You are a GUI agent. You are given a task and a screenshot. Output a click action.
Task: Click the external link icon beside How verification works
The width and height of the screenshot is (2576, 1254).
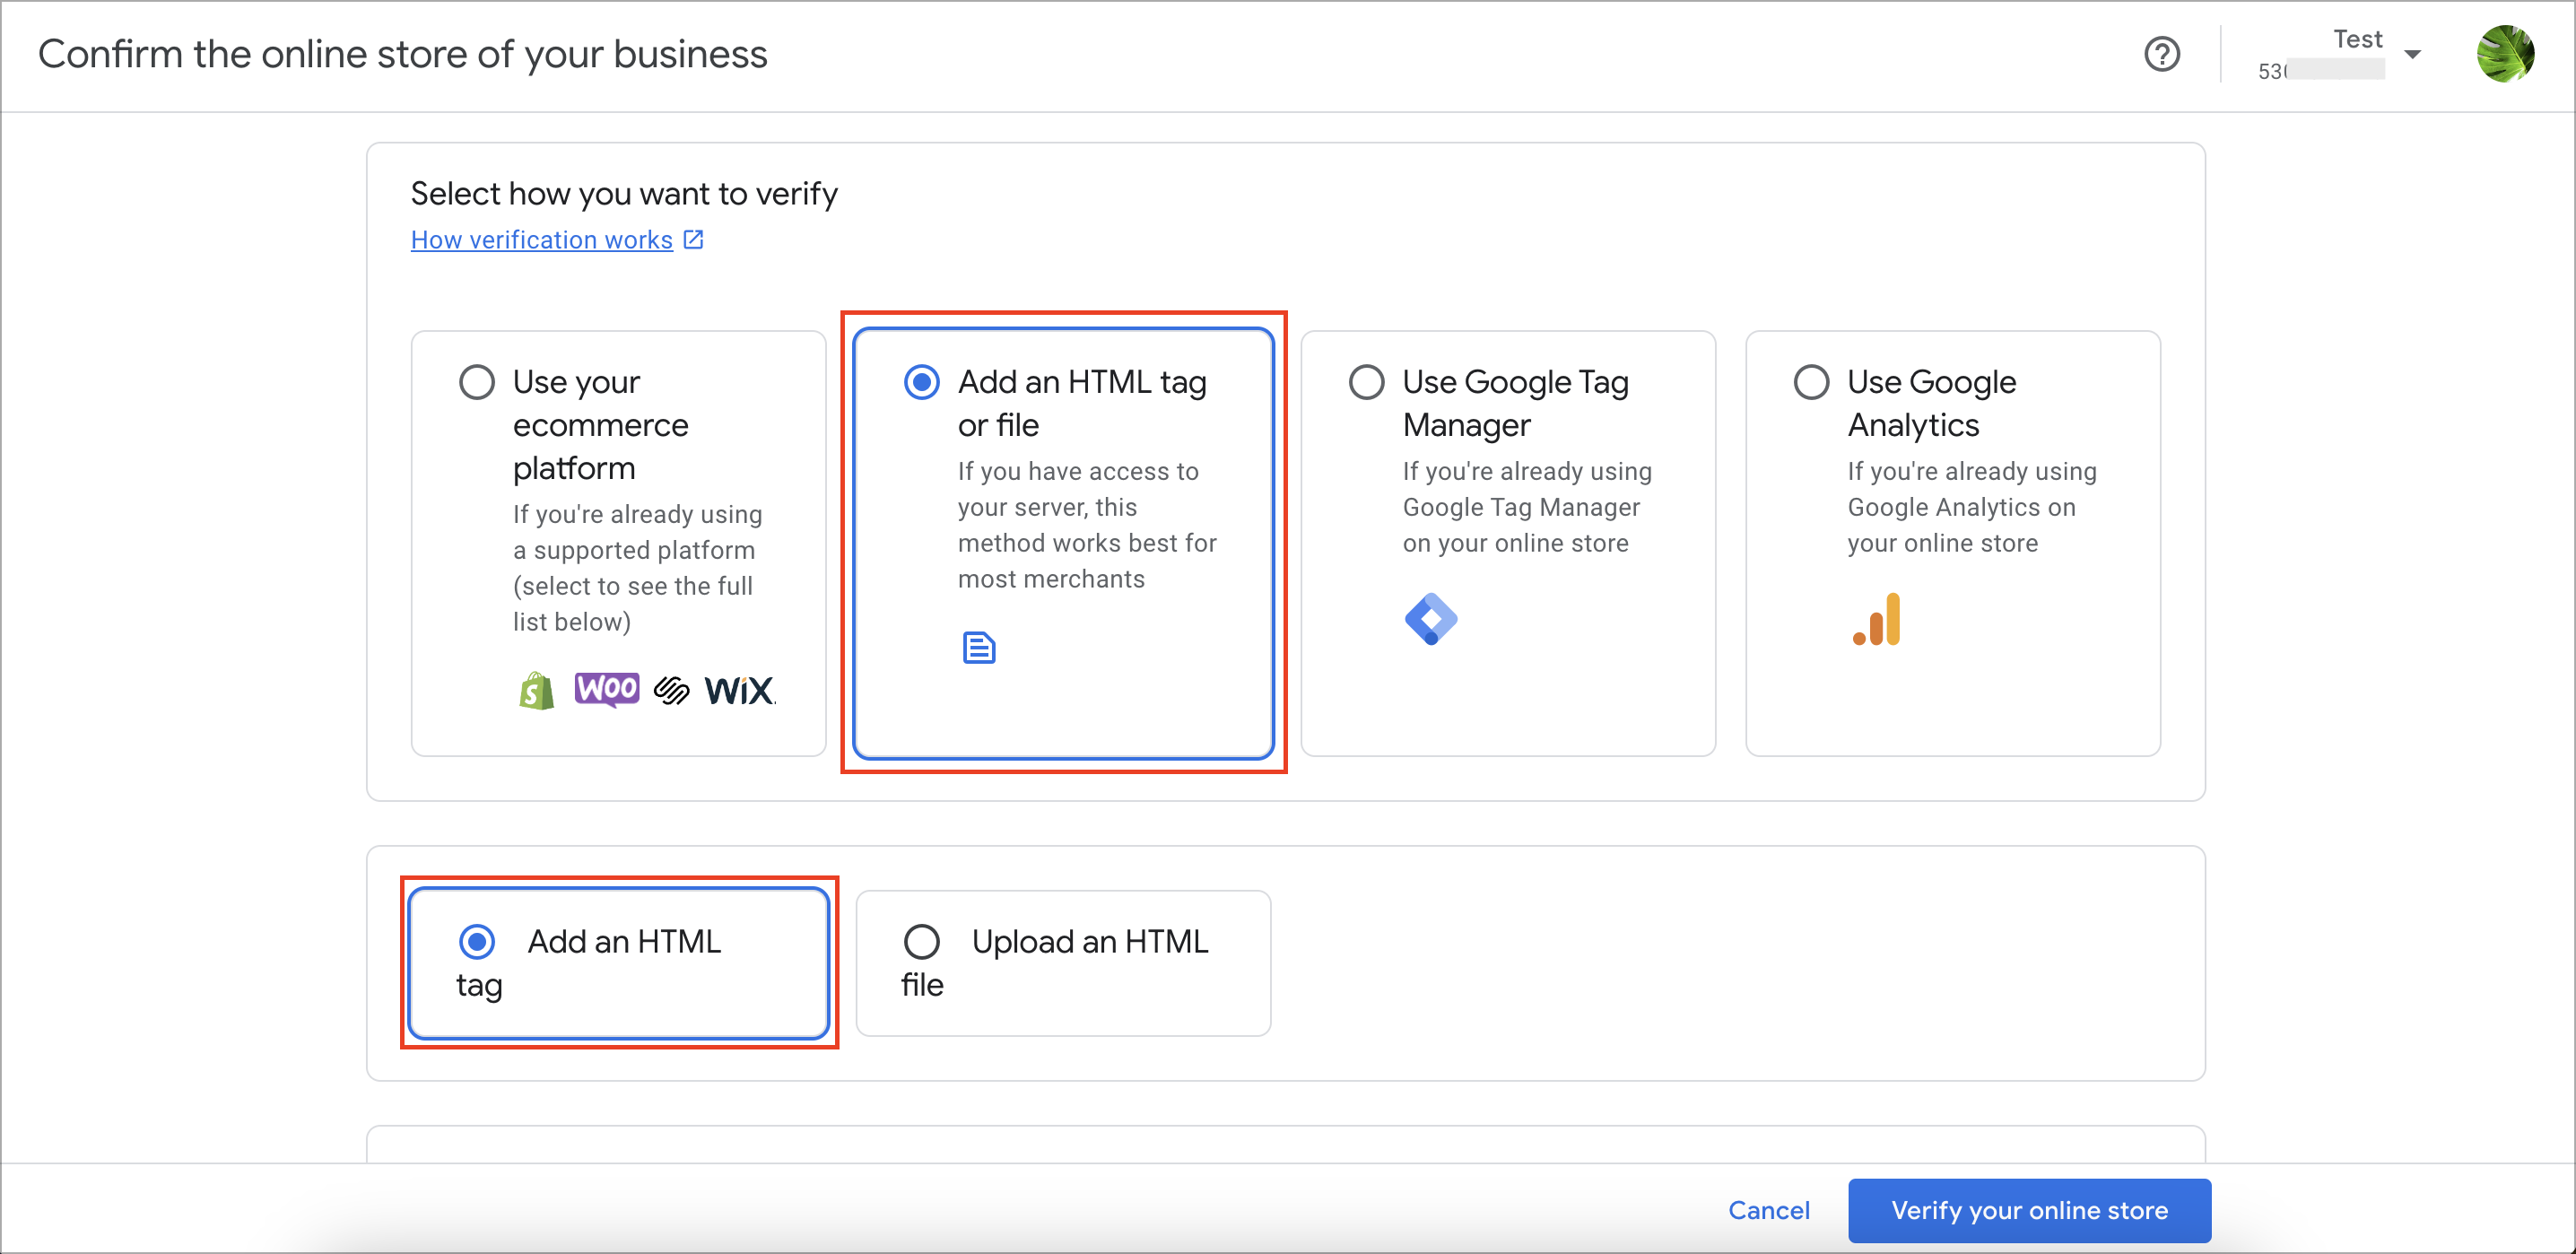[x=694, y=240]
